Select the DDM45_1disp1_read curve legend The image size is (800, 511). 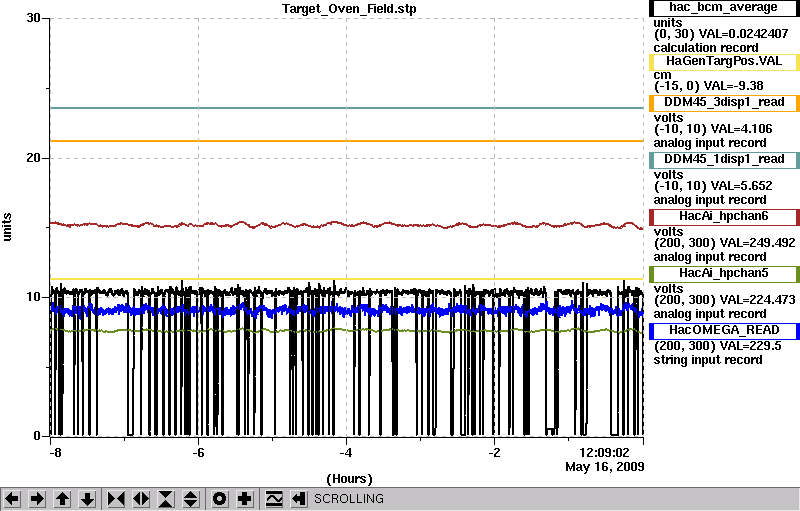coord(723,160)
